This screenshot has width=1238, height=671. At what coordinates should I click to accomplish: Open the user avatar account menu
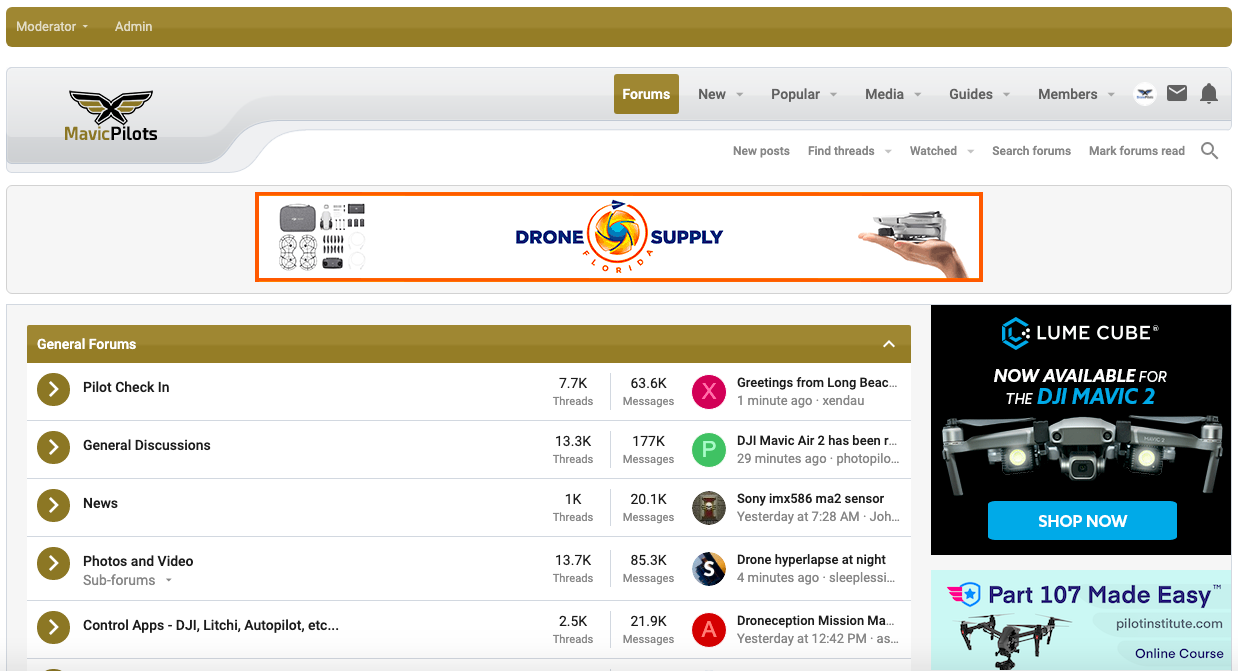pos(1144,94)
